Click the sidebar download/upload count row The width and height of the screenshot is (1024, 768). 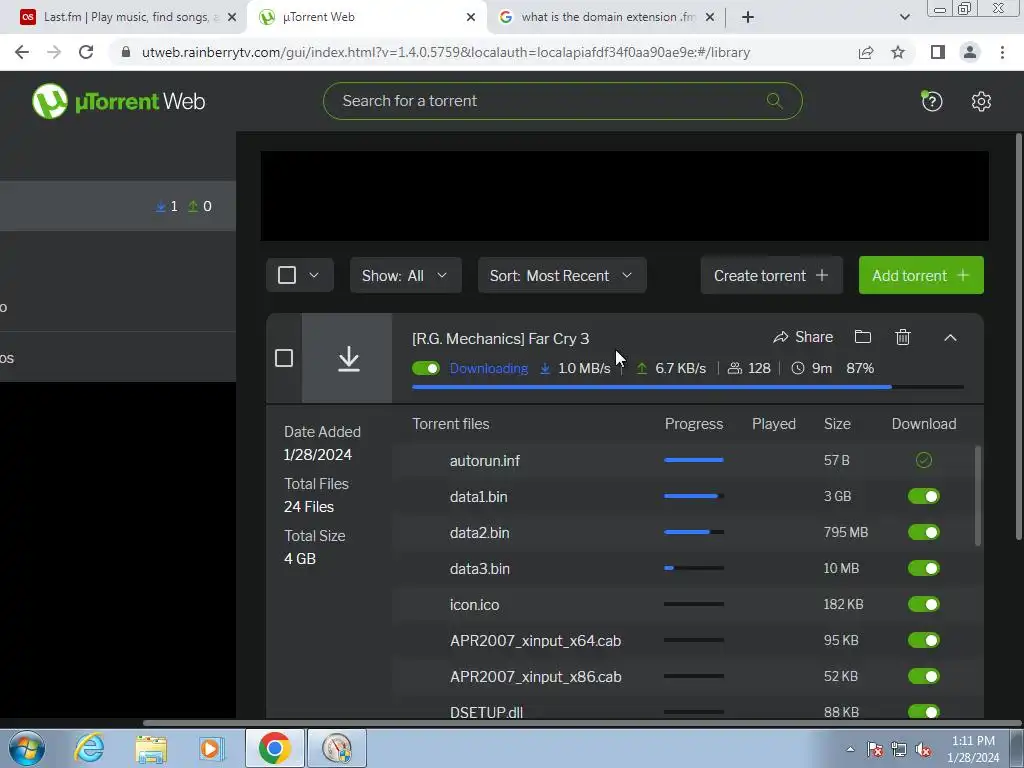coord(118,206)
